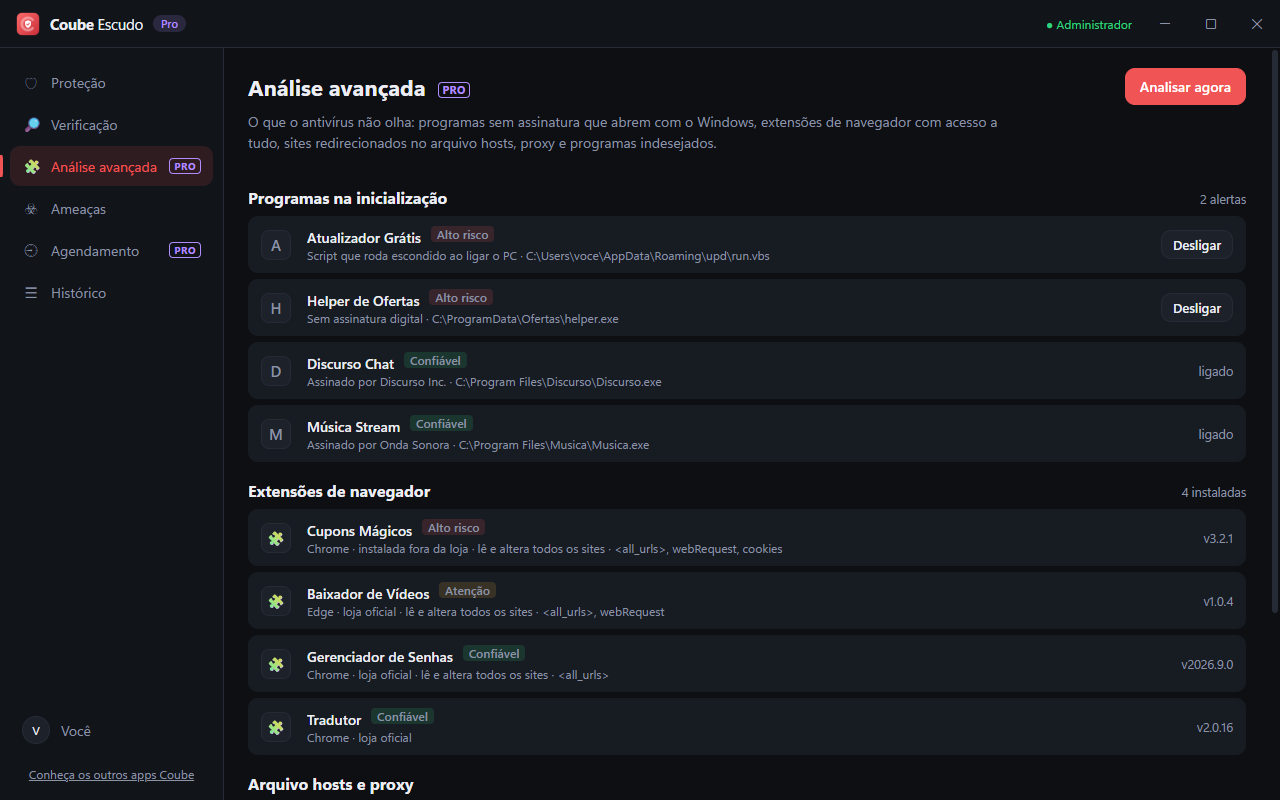
Task: Click the Administrador status indicator
Action: (1089, 24)
